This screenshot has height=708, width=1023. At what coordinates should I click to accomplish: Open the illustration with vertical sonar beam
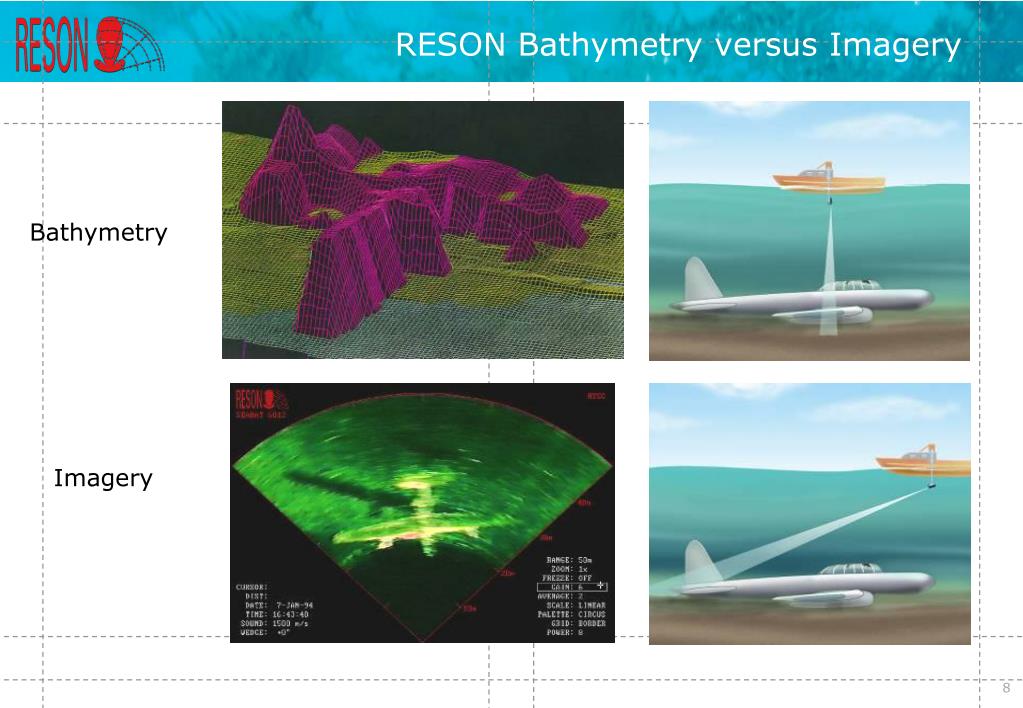pyautogui.click(x=809, y=230)
